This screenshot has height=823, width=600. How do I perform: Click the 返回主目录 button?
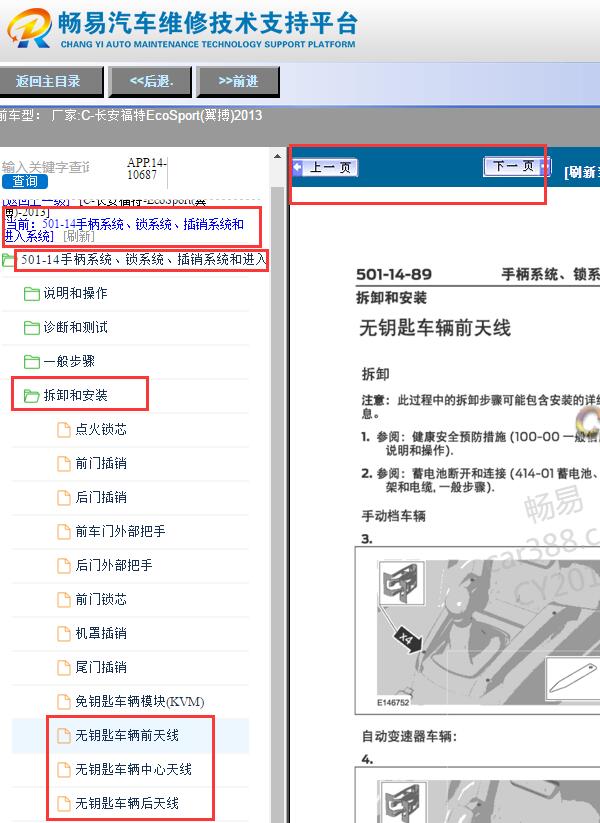click(x=50, y=81)
